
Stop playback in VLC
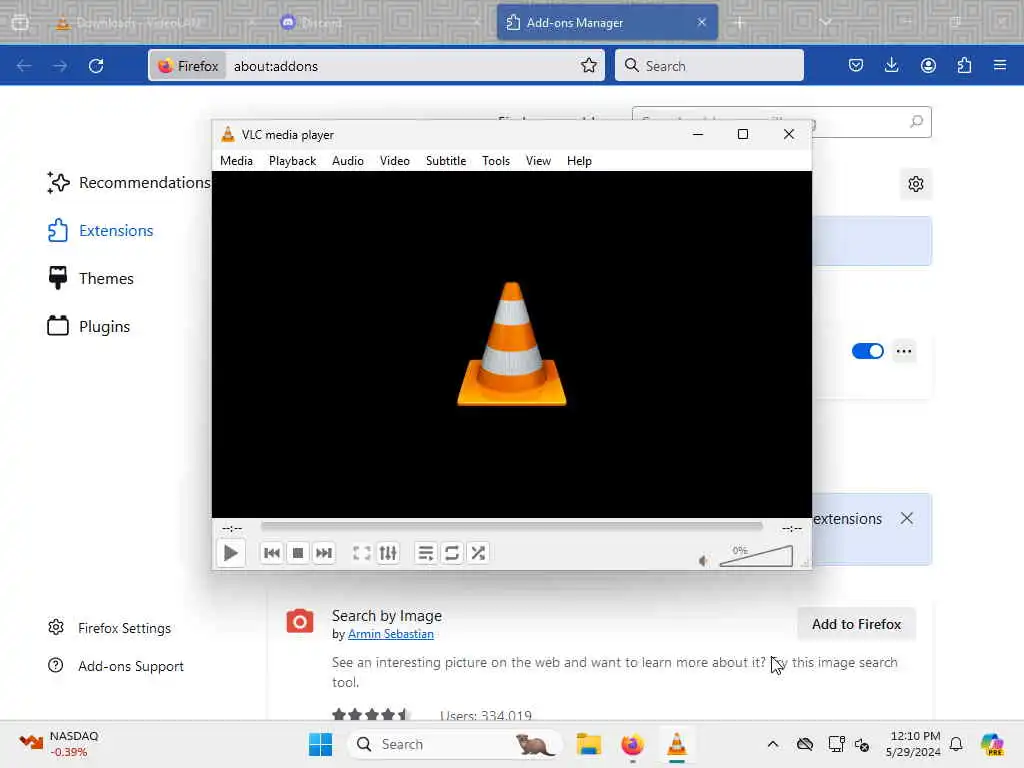[298, 553]
